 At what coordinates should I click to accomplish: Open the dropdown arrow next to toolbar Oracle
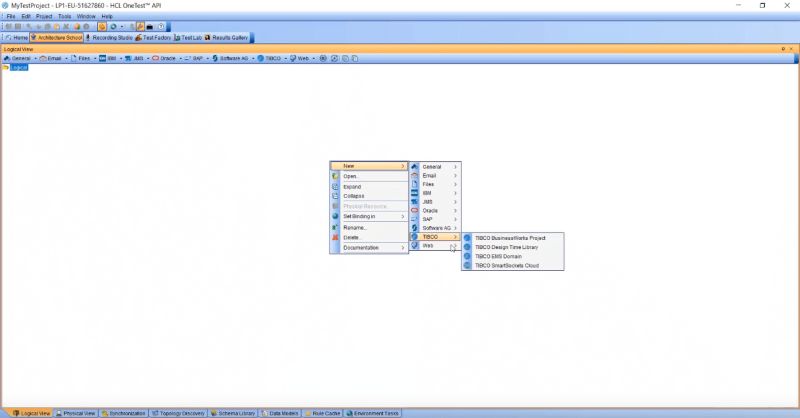coord(180,59)
